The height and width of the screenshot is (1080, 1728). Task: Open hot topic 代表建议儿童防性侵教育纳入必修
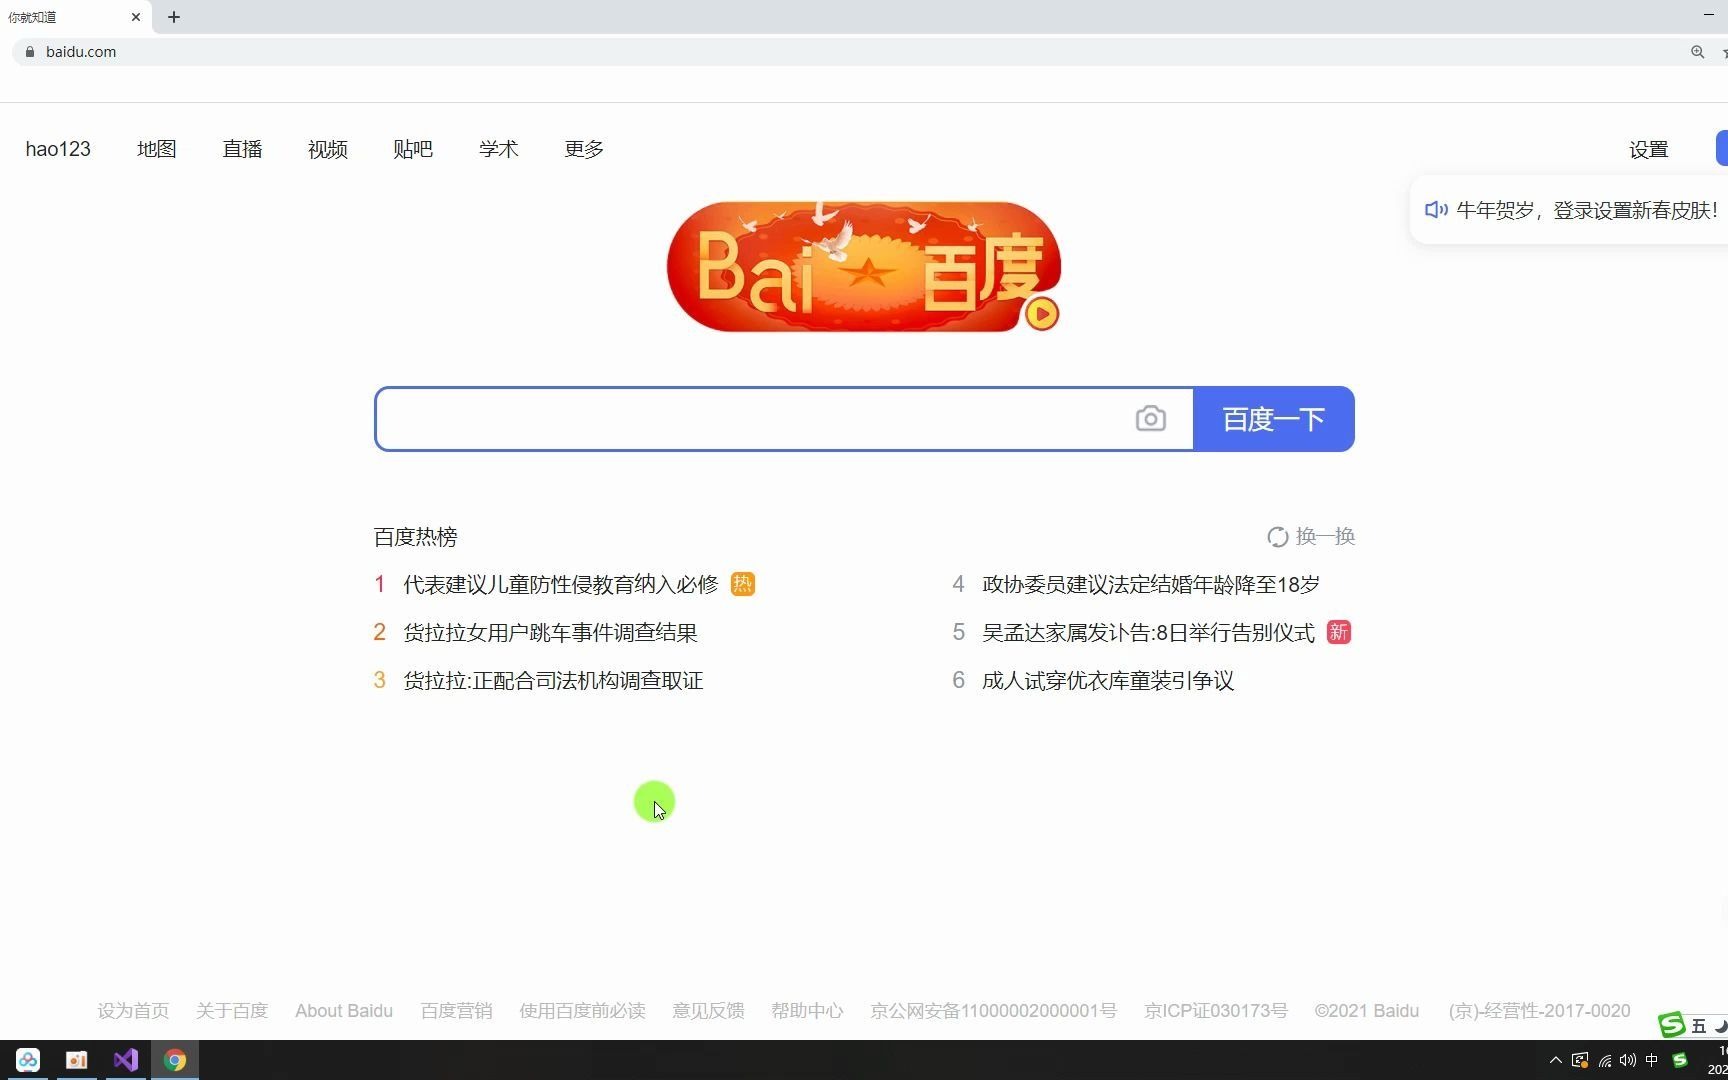pyautogui.click(x=561, y=584)
